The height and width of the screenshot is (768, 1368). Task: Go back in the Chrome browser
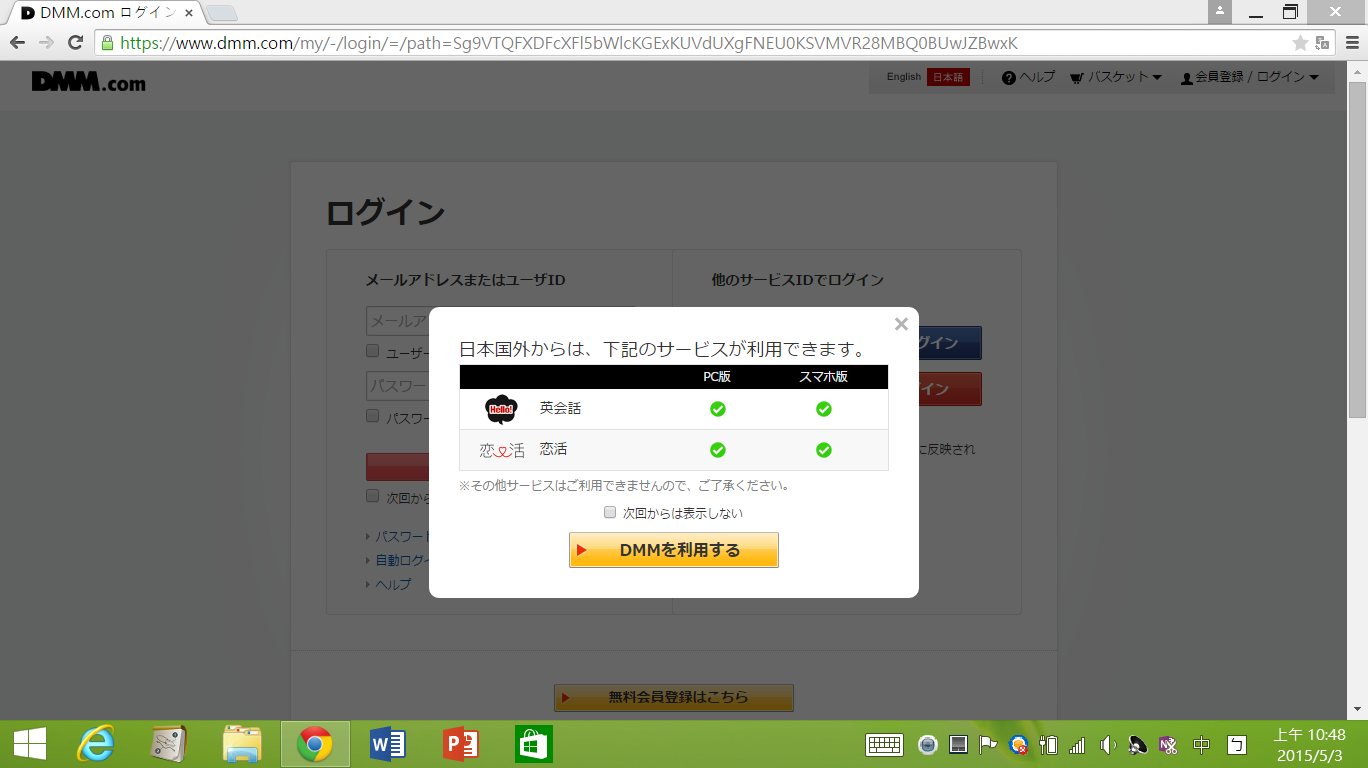[x=17, y=43]
